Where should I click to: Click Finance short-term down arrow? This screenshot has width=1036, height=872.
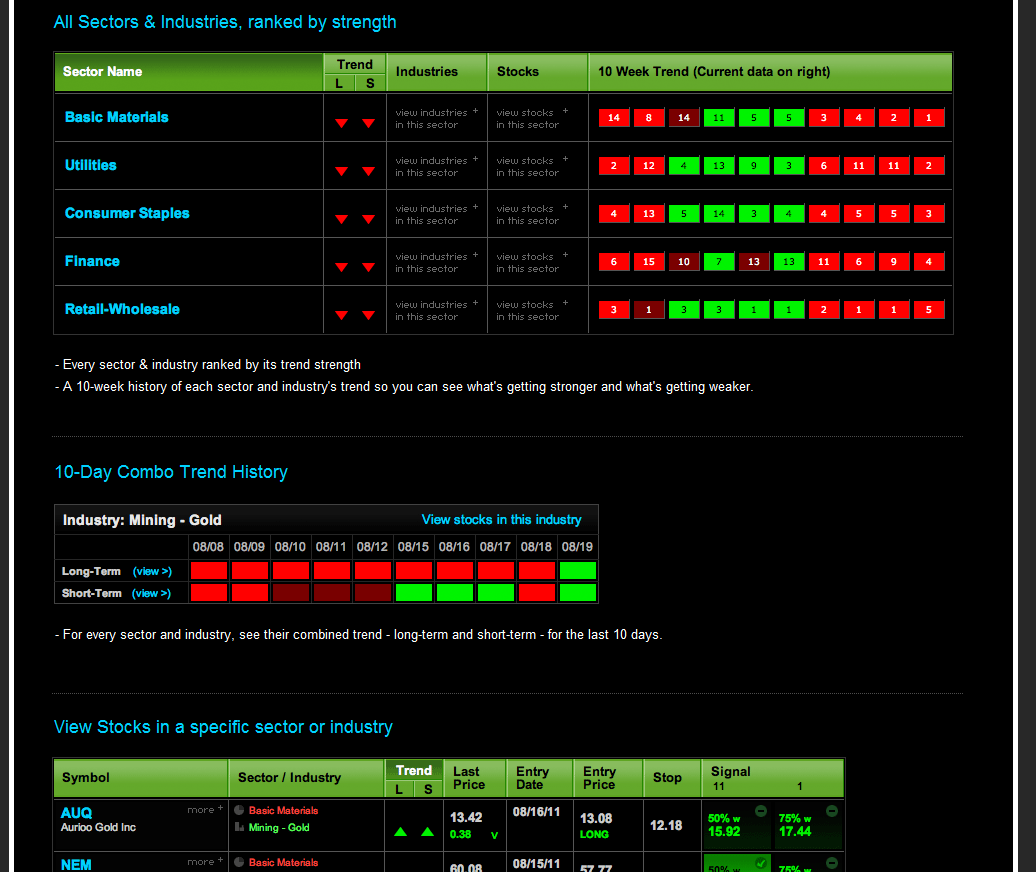369,268
